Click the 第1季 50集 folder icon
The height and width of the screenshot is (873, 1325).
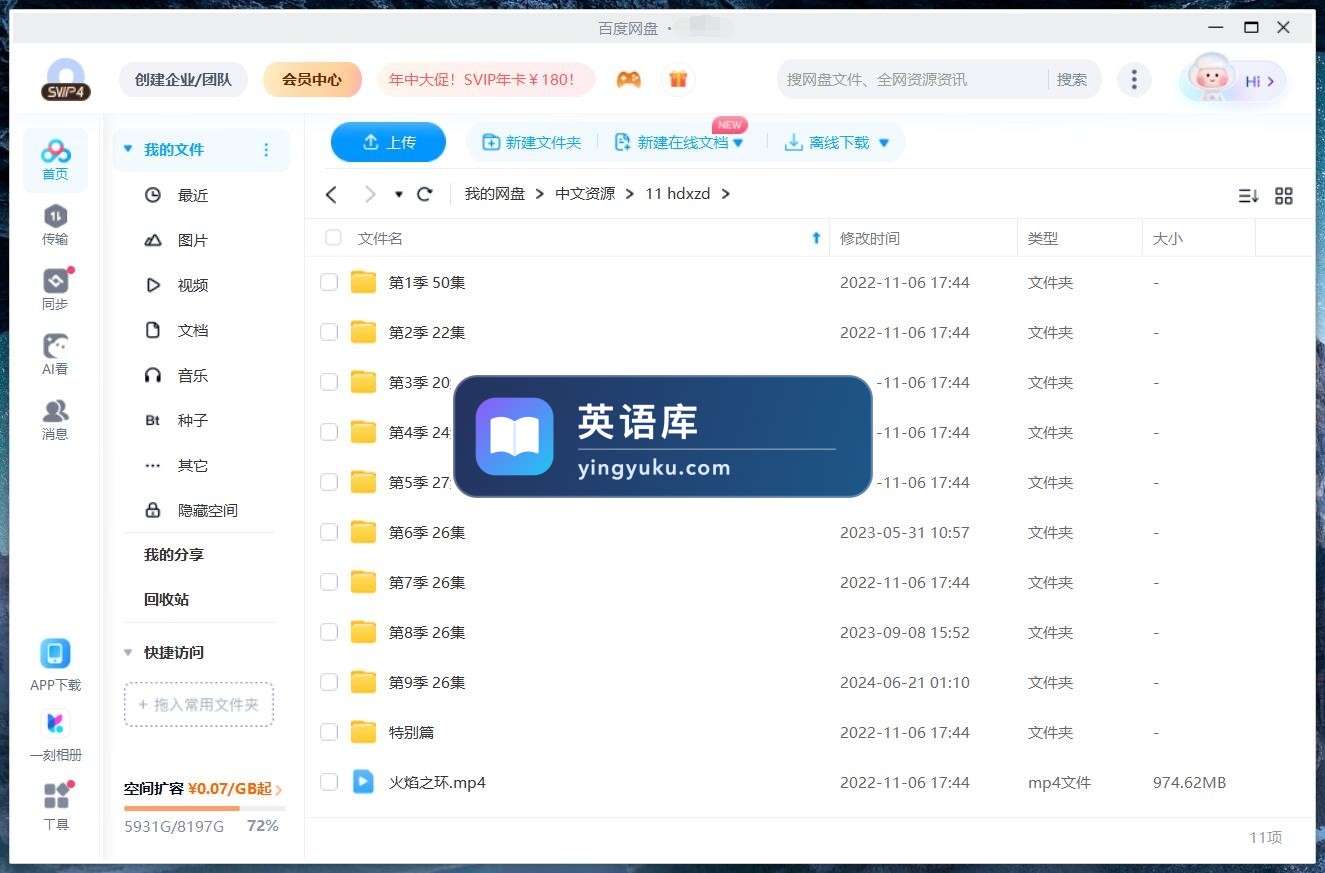(x=363, y=282)
